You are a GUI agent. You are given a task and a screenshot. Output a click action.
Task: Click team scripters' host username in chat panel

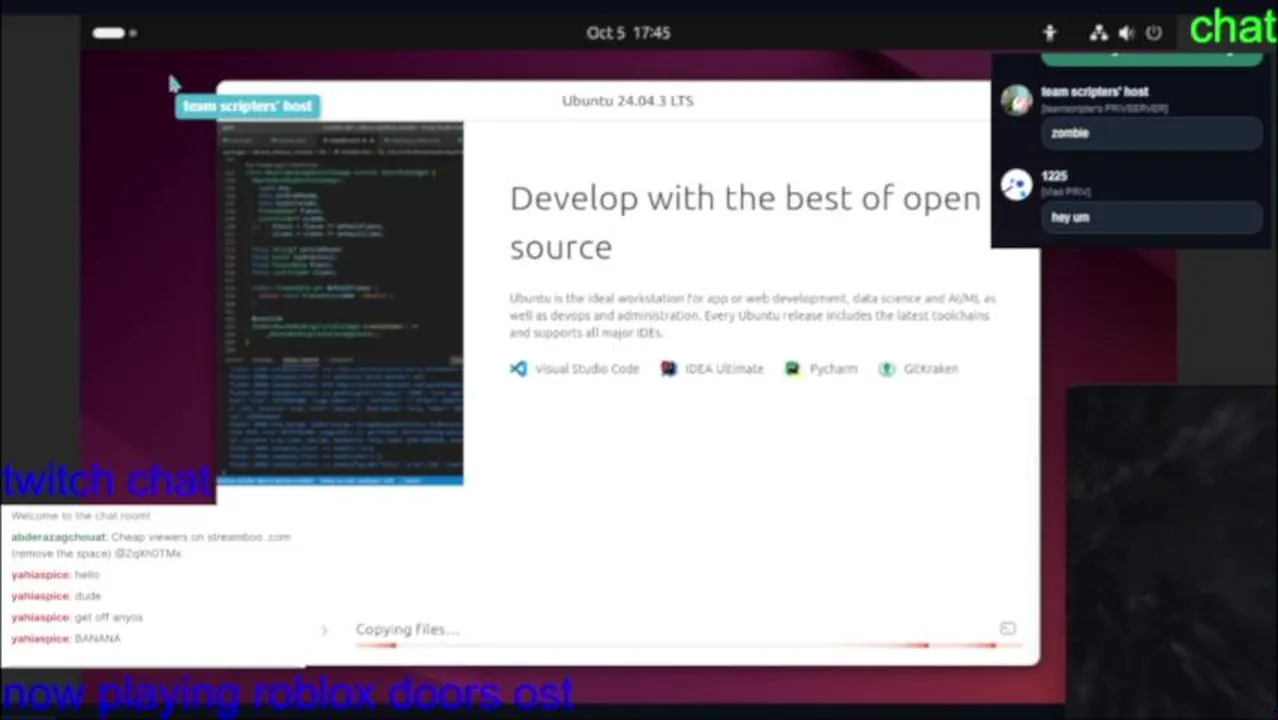coord(1094,92)
